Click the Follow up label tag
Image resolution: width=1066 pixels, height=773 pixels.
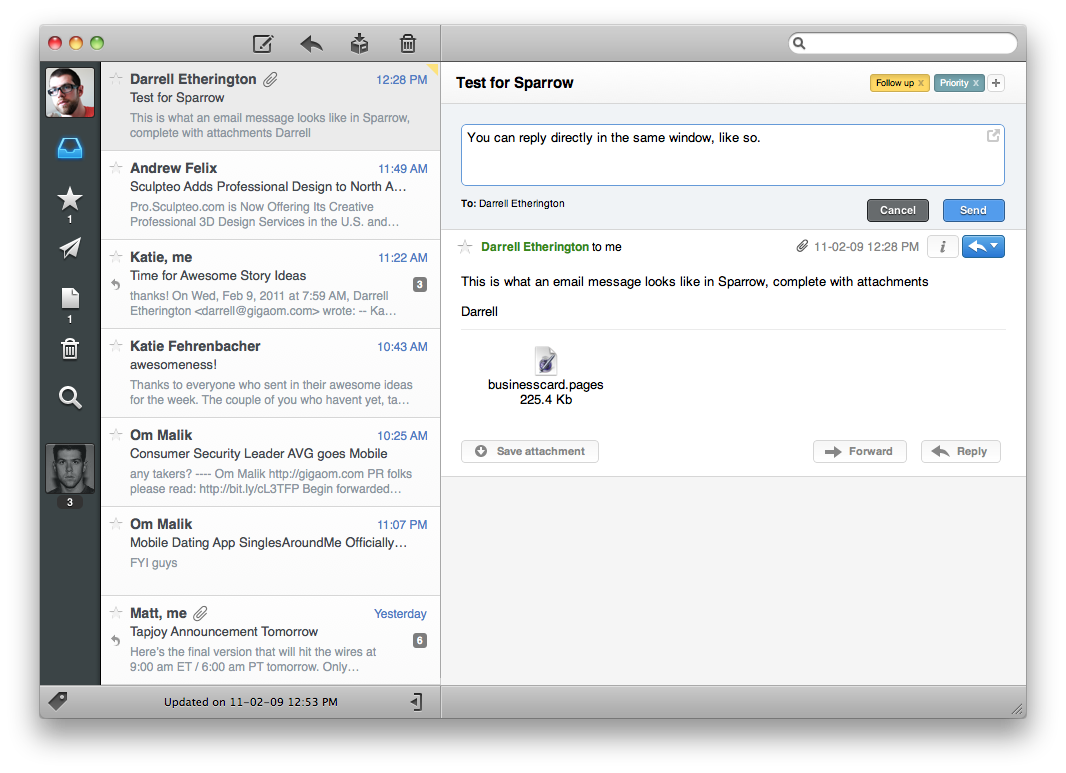(899, 83)
